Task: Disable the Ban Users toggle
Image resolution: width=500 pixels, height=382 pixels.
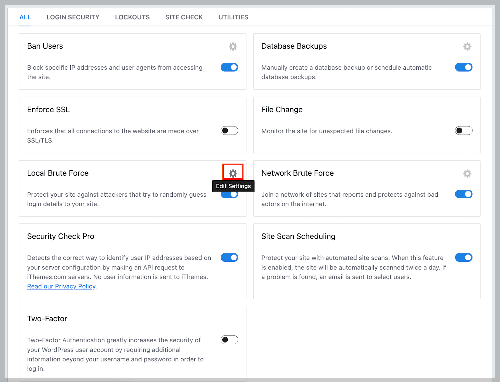Action: [x=229, y=67]
